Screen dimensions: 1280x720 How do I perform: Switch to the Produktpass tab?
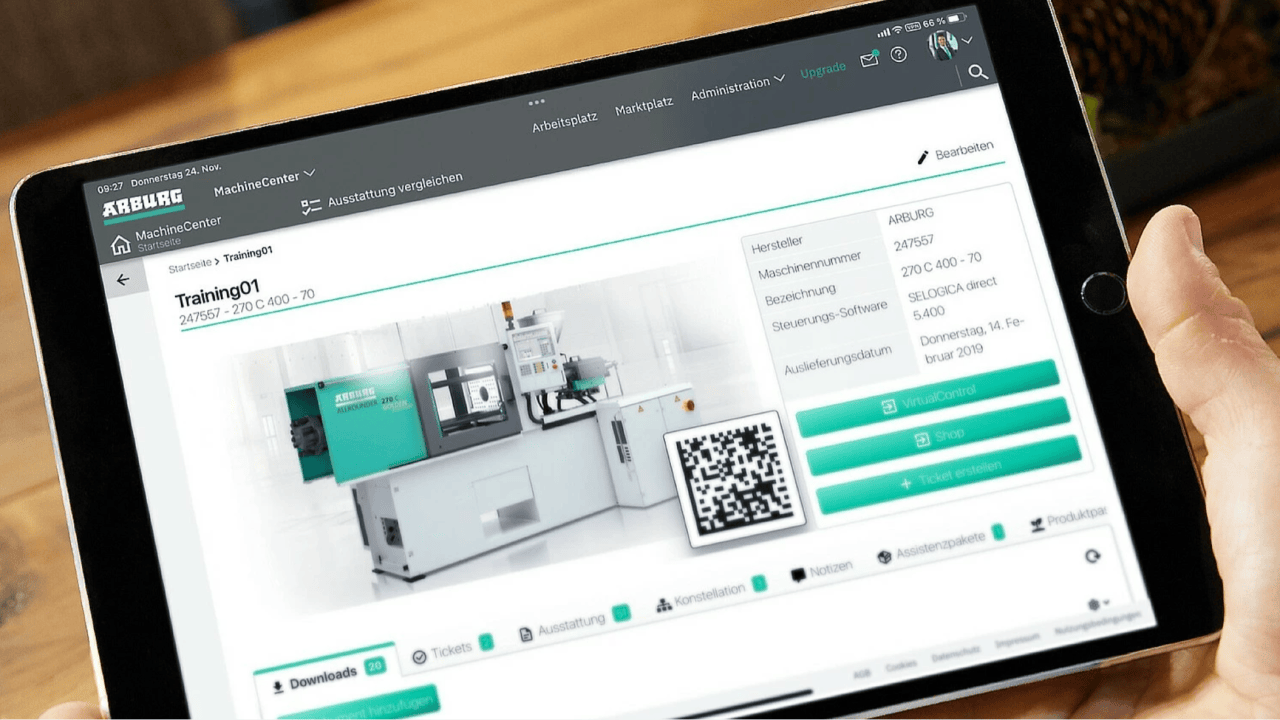click(1068, 519)
